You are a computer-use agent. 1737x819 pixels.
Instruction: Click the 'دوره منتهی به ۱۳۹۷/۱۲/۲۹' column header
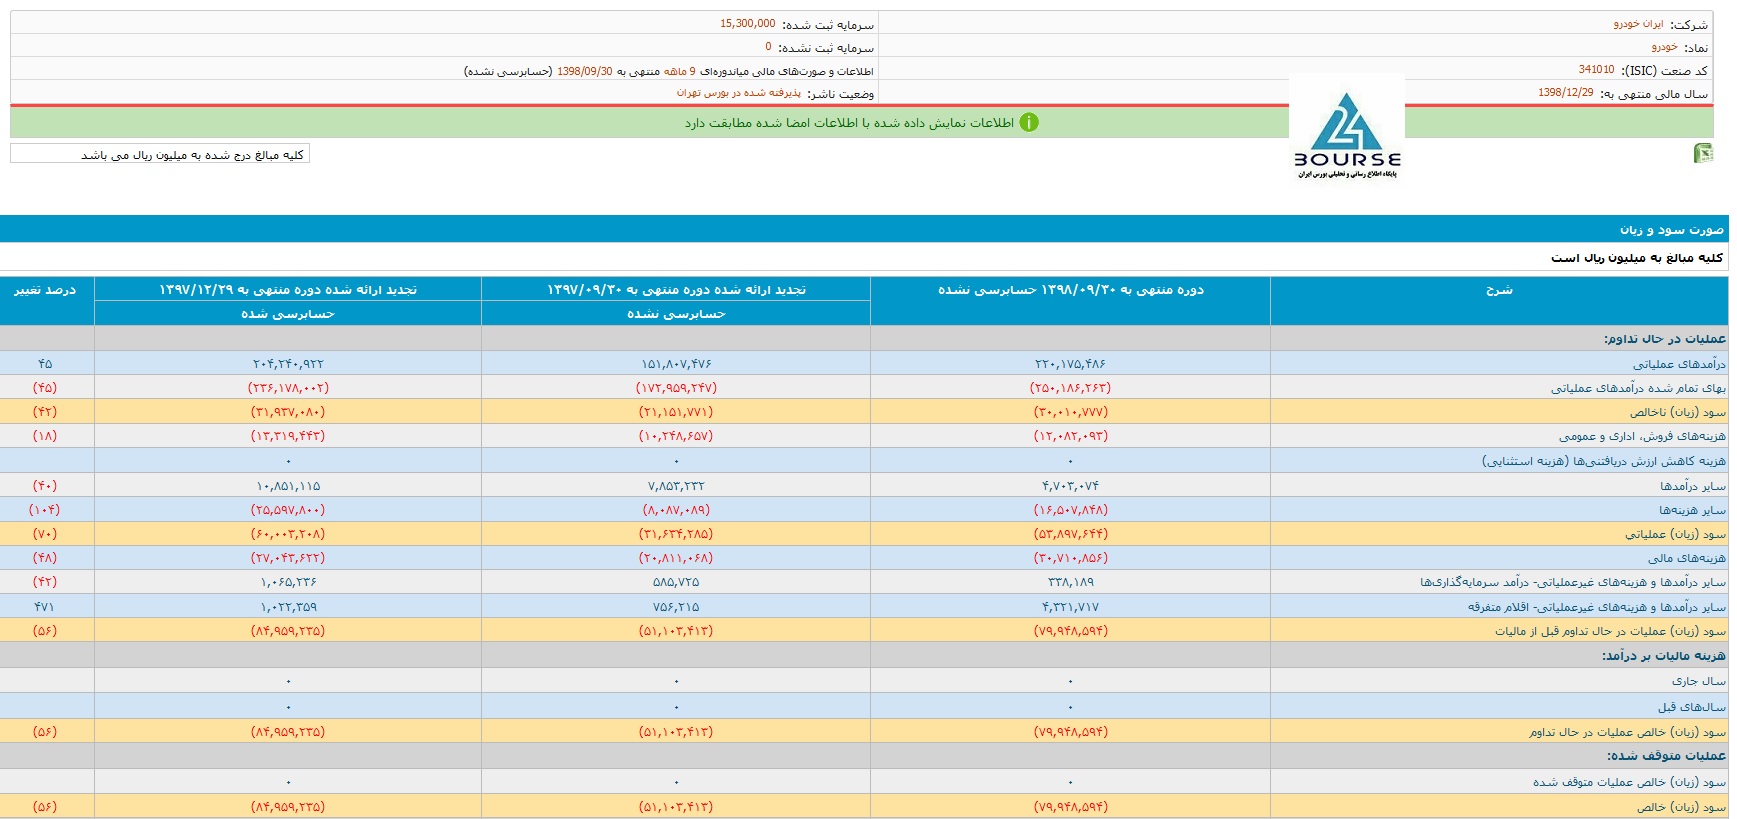point(288,290)
